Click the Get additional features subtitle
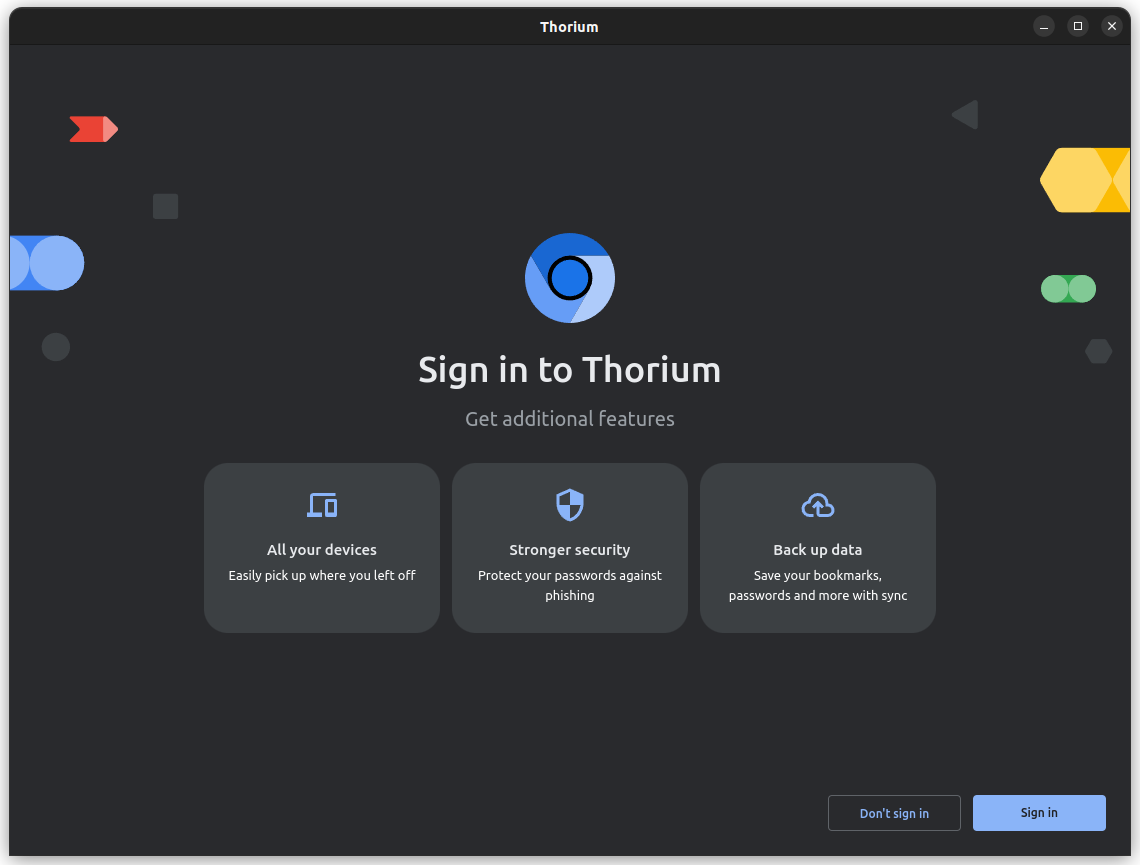 (569, 419)
